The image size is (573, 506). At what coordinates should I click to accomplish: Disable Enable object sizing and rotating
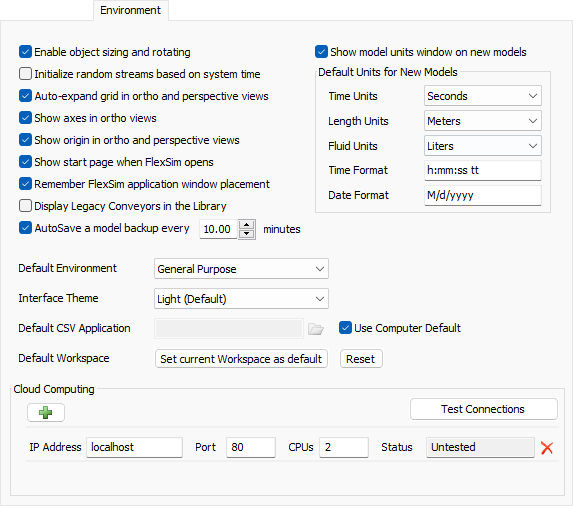(25, 52)
